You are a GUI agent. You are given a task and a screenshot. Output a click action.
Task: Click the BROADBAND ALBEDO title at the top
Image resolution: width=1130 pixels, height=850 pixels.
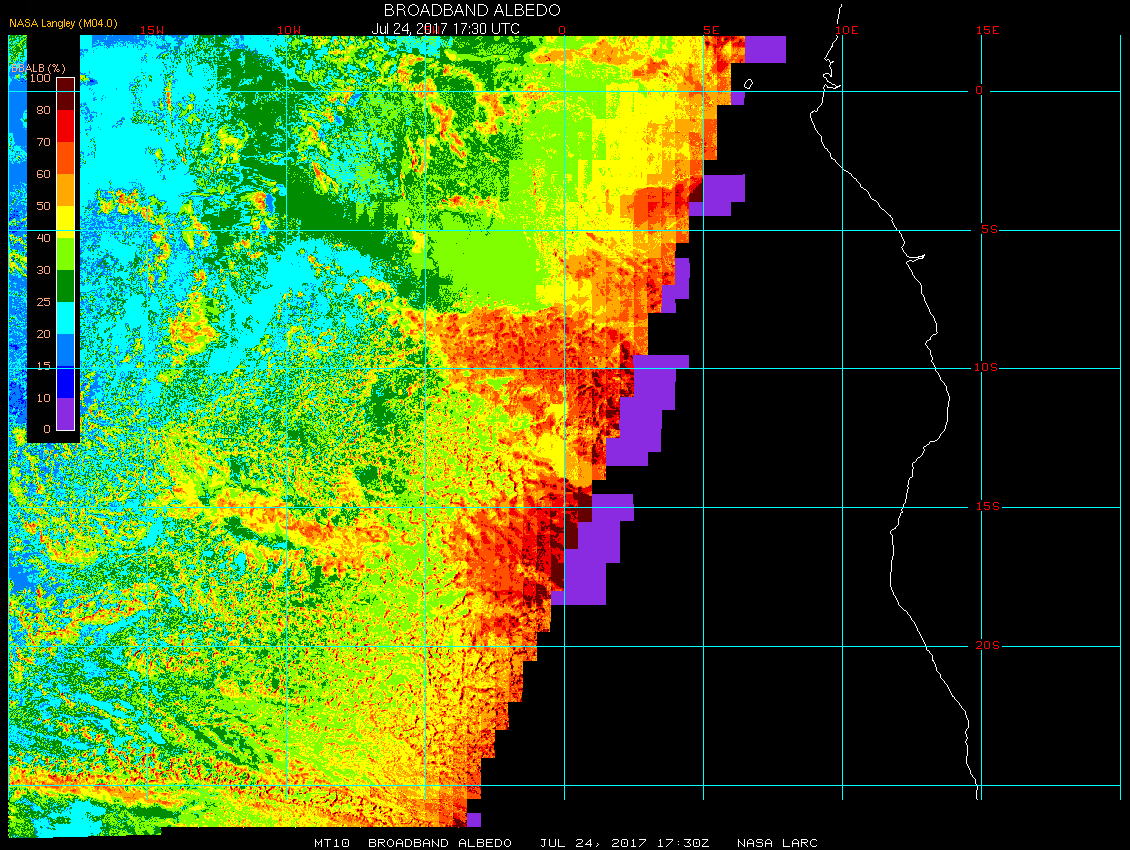pos(472,10)
